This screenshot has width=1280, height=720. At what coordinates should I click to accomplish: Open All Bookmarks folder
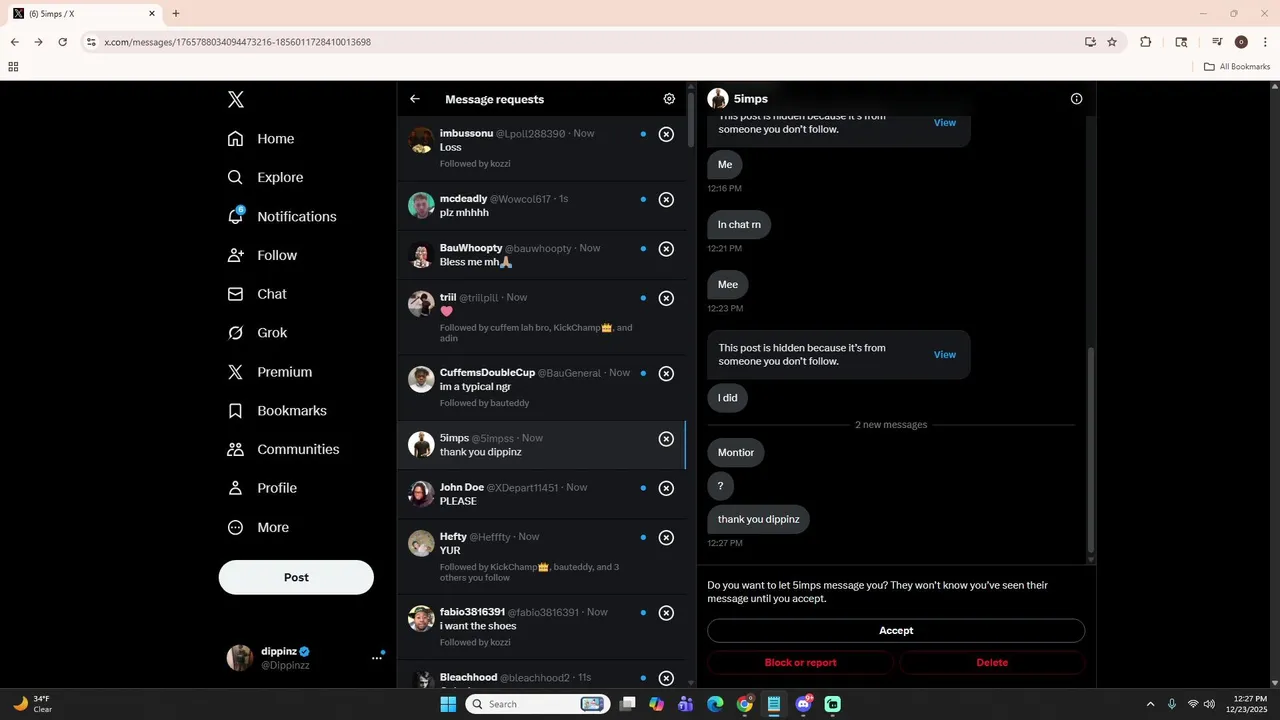point(1237,67)
